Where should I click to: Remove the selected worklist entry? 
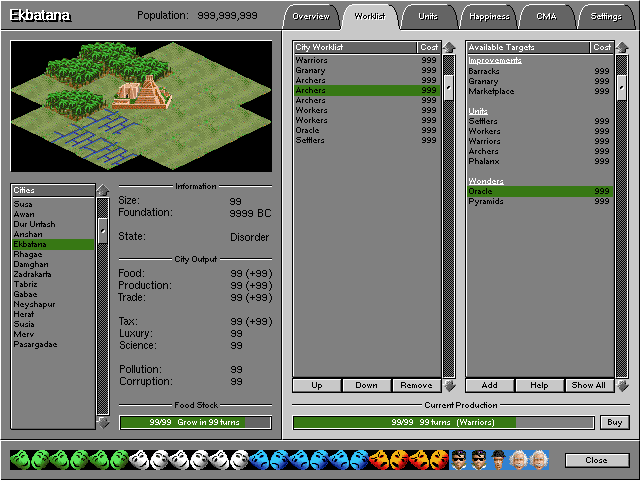(416, 385)
